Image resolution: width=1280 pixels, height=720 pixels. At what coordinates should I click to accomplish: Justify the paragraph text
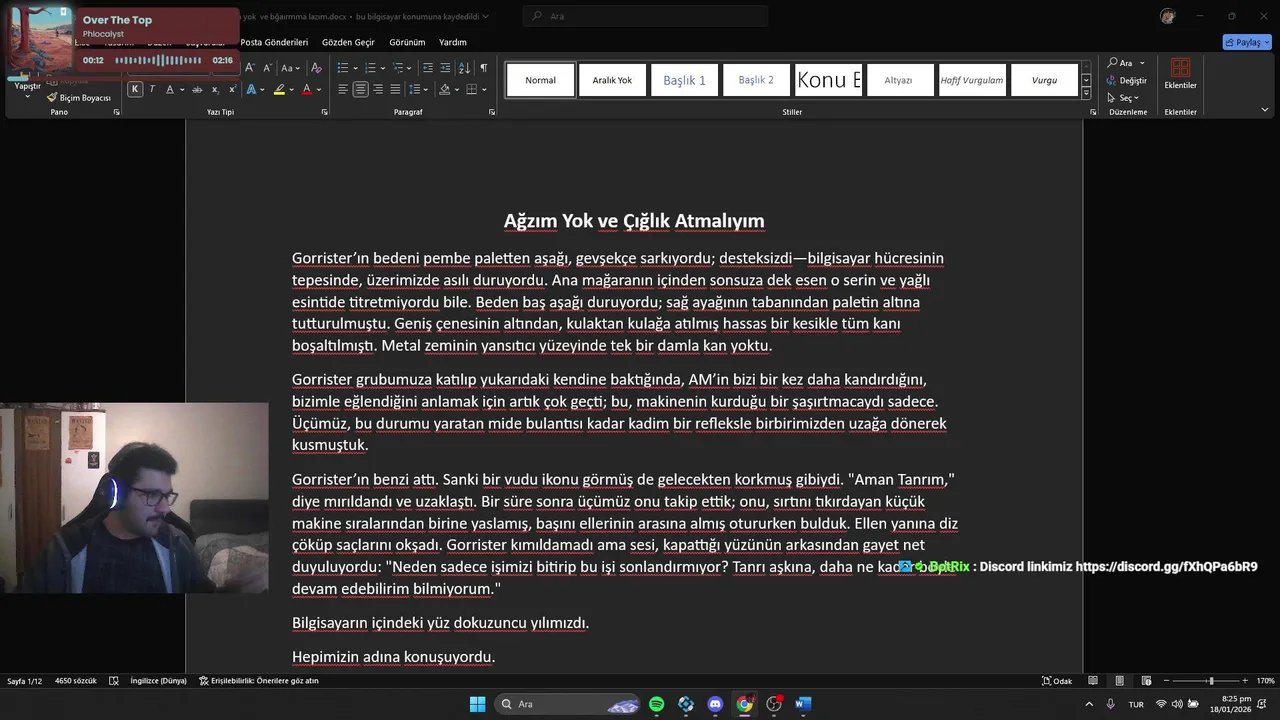coord(395,89)
